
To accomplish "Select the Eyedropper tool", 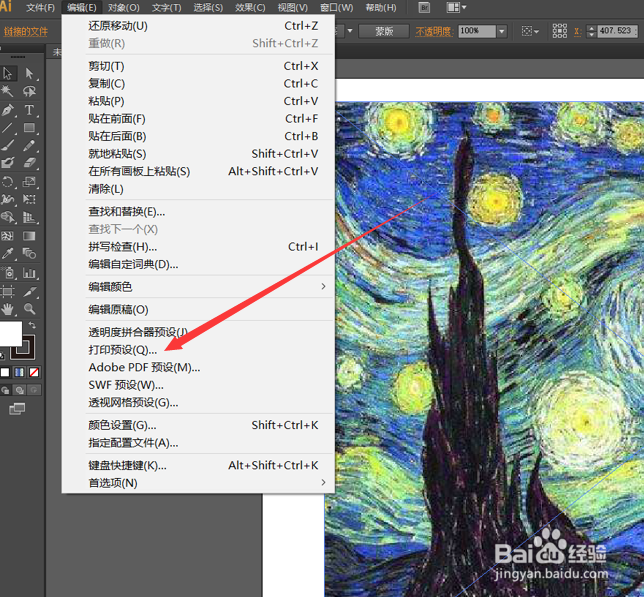I will click(7, 254).
